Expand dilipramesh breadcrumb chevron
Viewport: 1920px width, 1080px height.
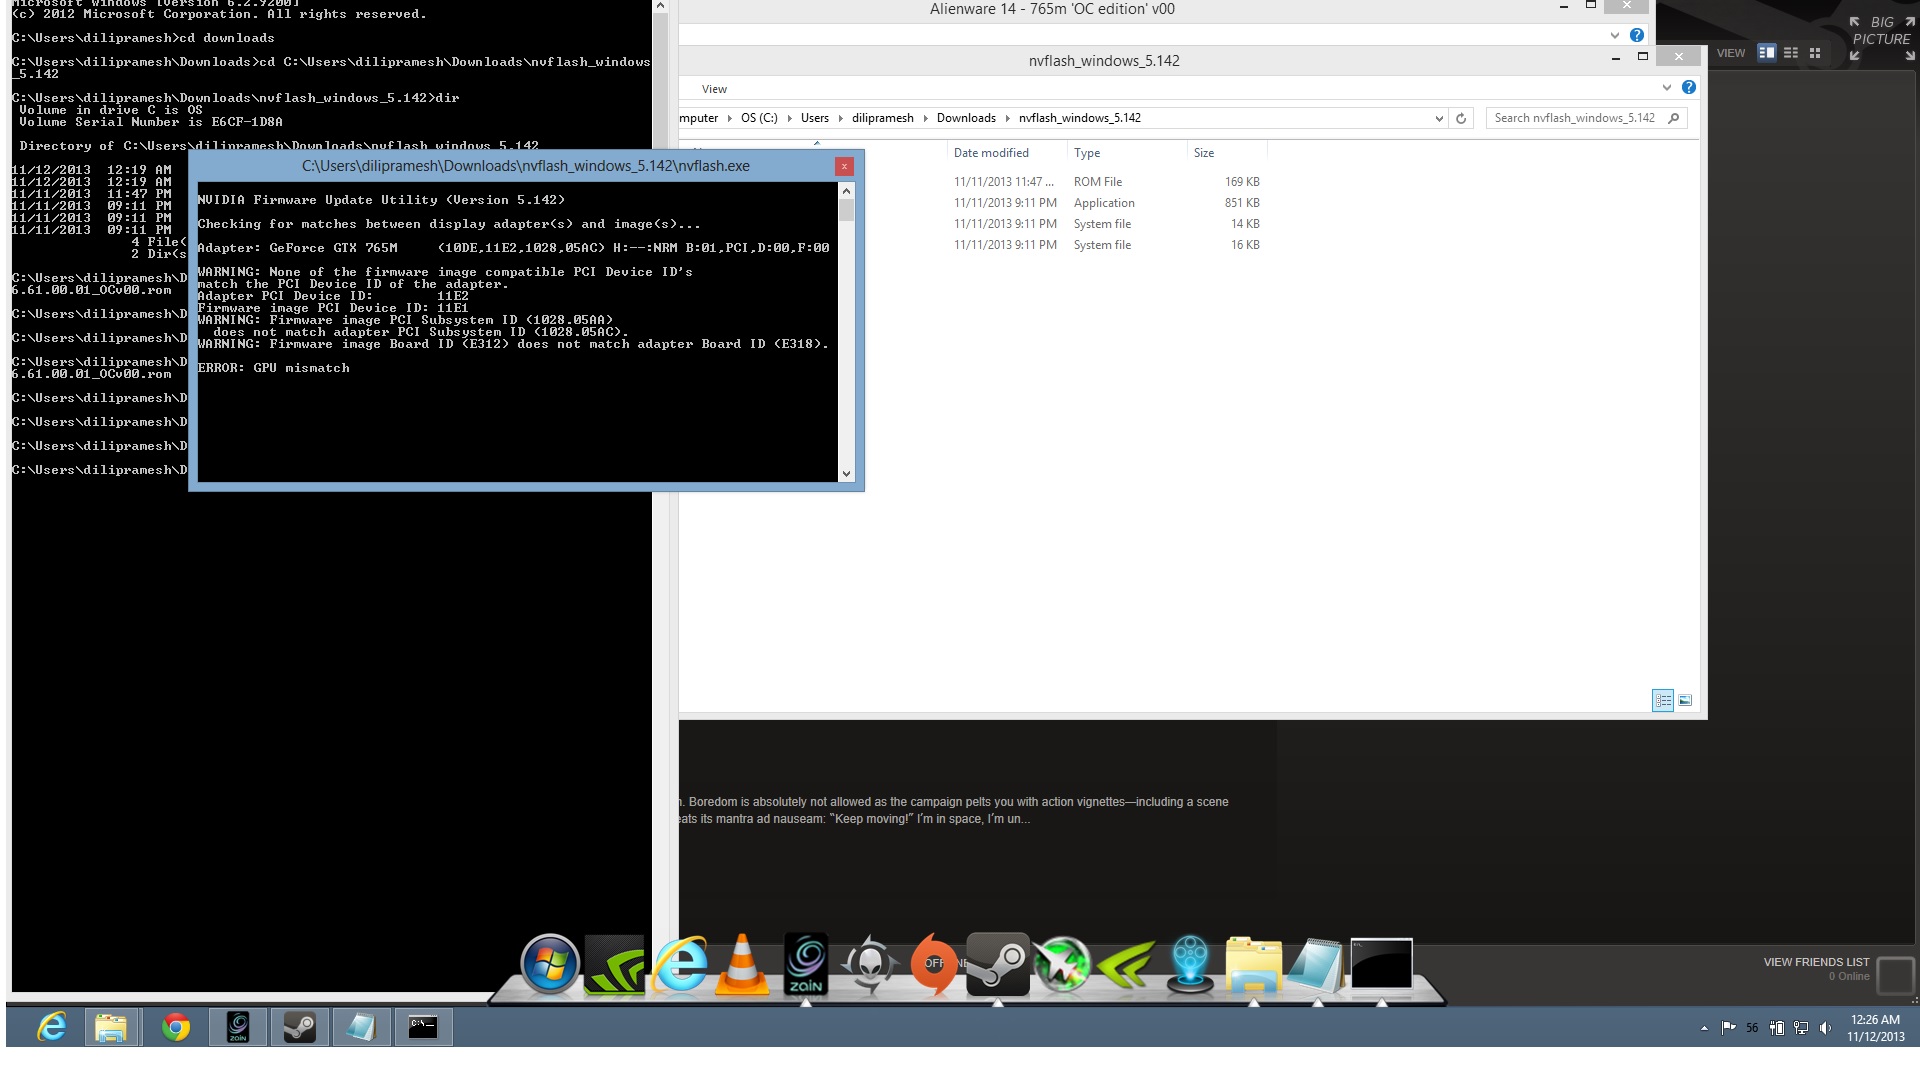925,118
